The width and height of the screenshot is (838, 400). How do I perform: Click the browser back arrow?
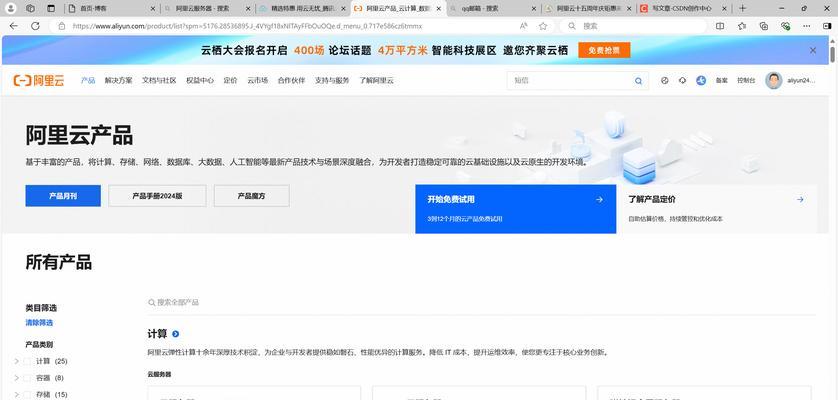13,26
